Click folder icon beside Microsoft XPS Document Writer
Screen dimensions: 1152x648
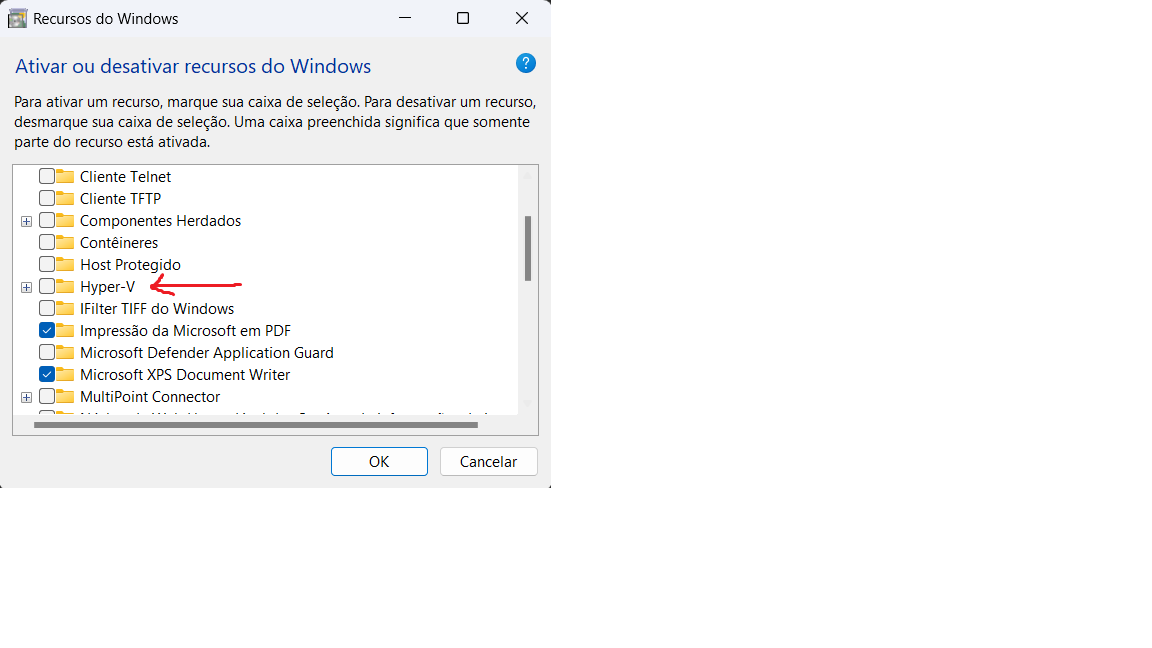pyautogui.click(x=65, y=374)
